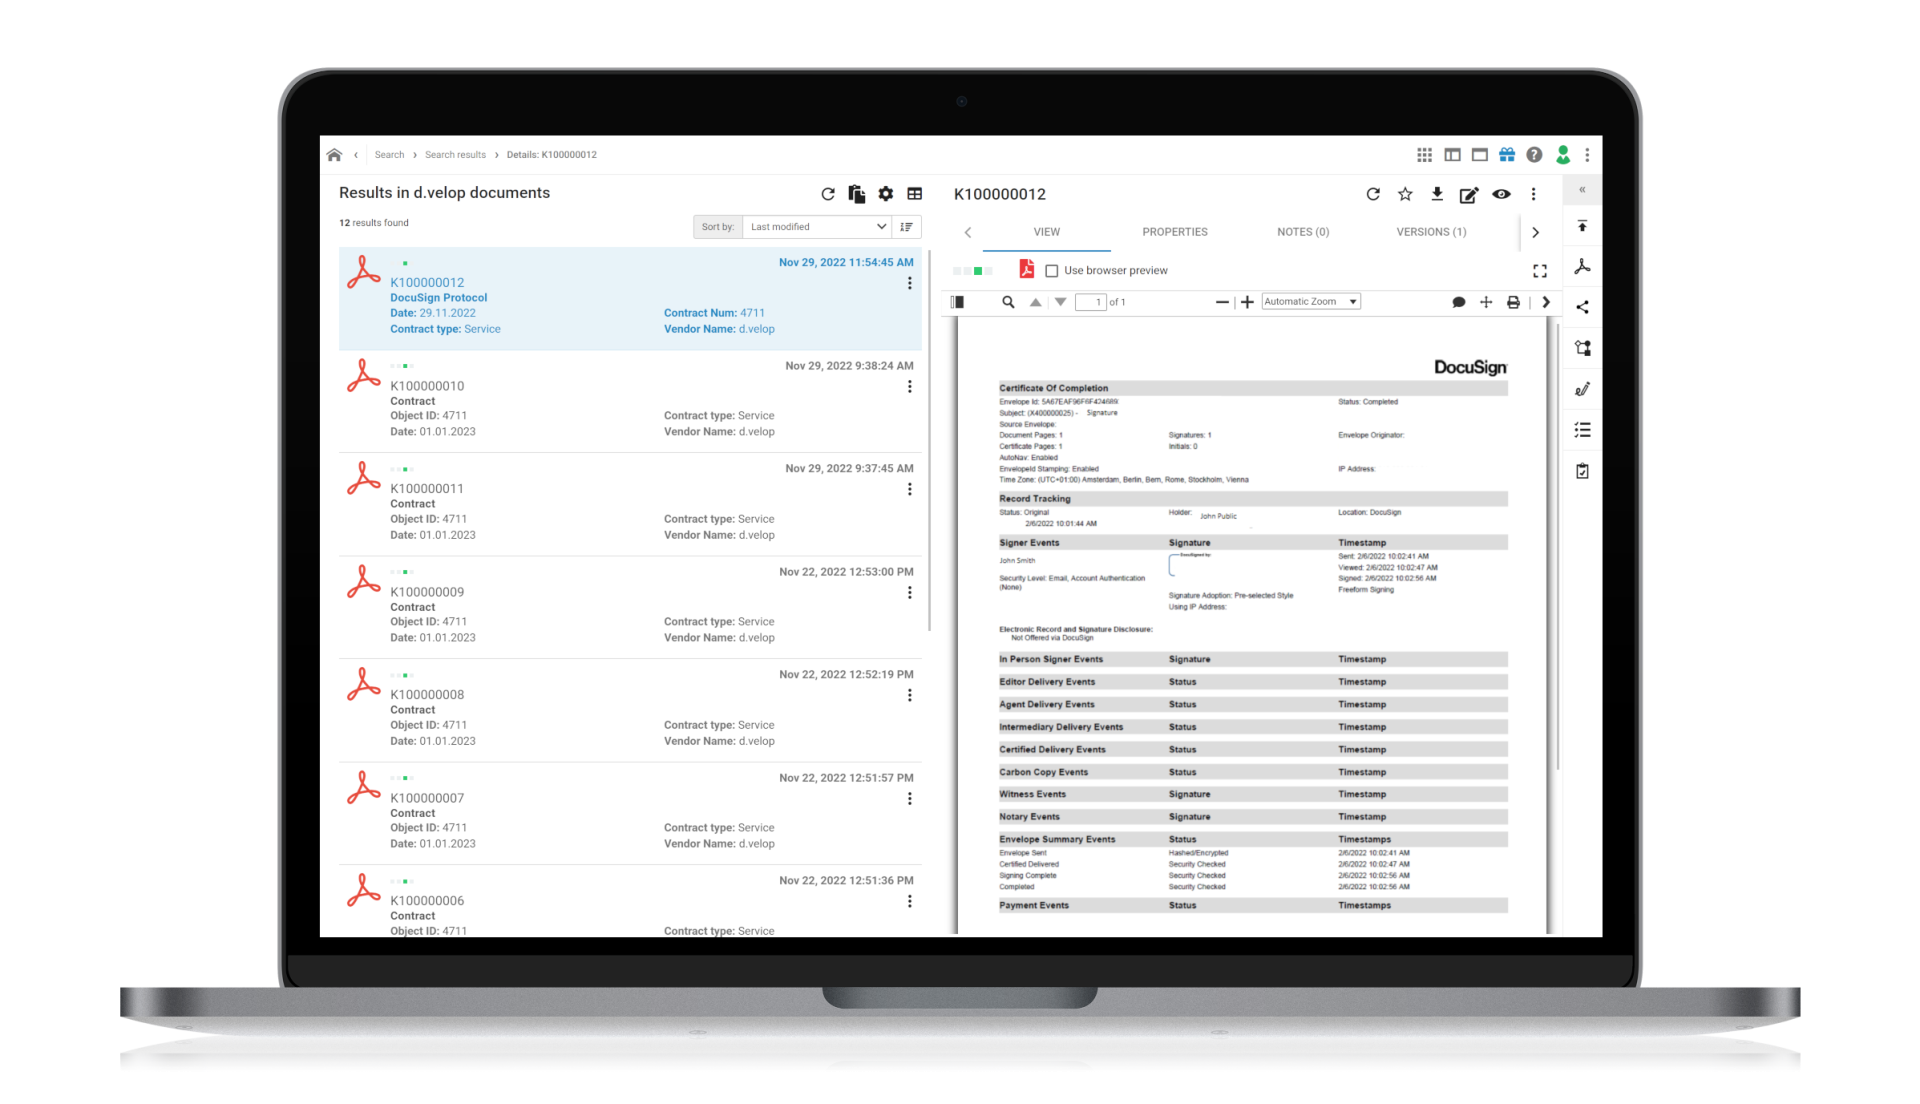
Task: Open the NOTES (0) tab
Action: point(1302,231)
